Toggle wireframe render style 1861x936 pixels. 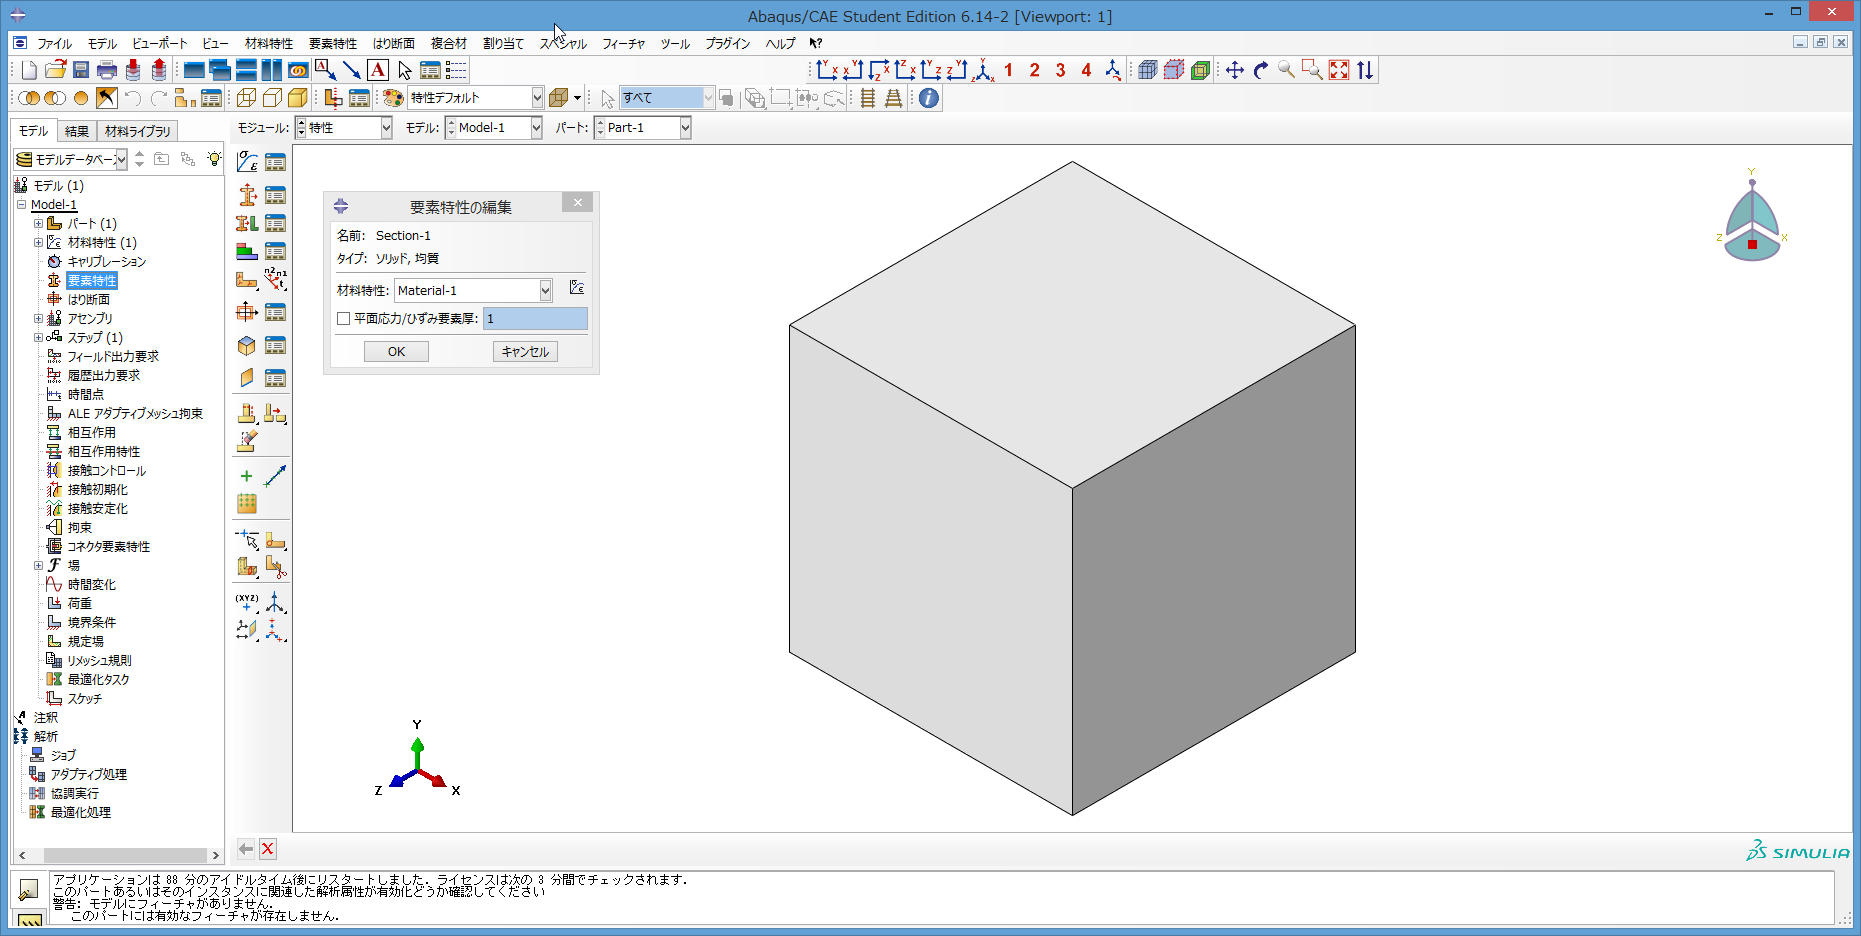pos(246,98)
